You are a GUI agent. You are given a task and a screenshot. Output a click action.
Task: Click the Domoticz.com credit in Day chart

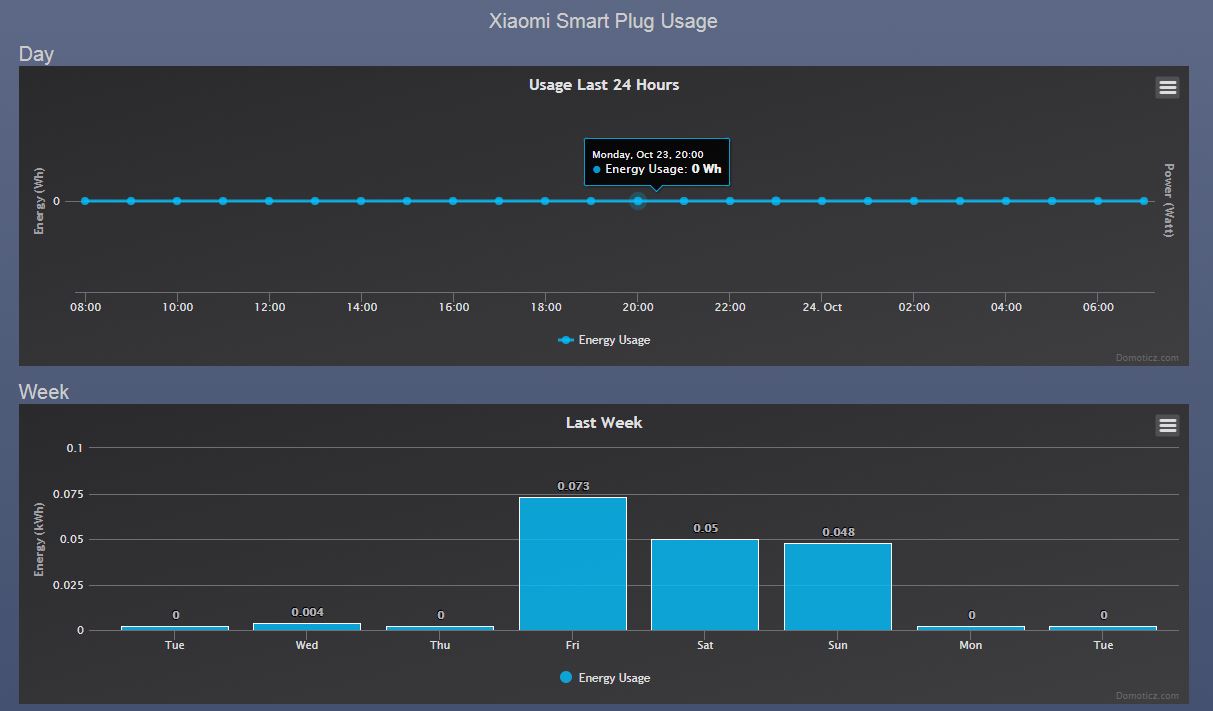(x=1147, y=357)
